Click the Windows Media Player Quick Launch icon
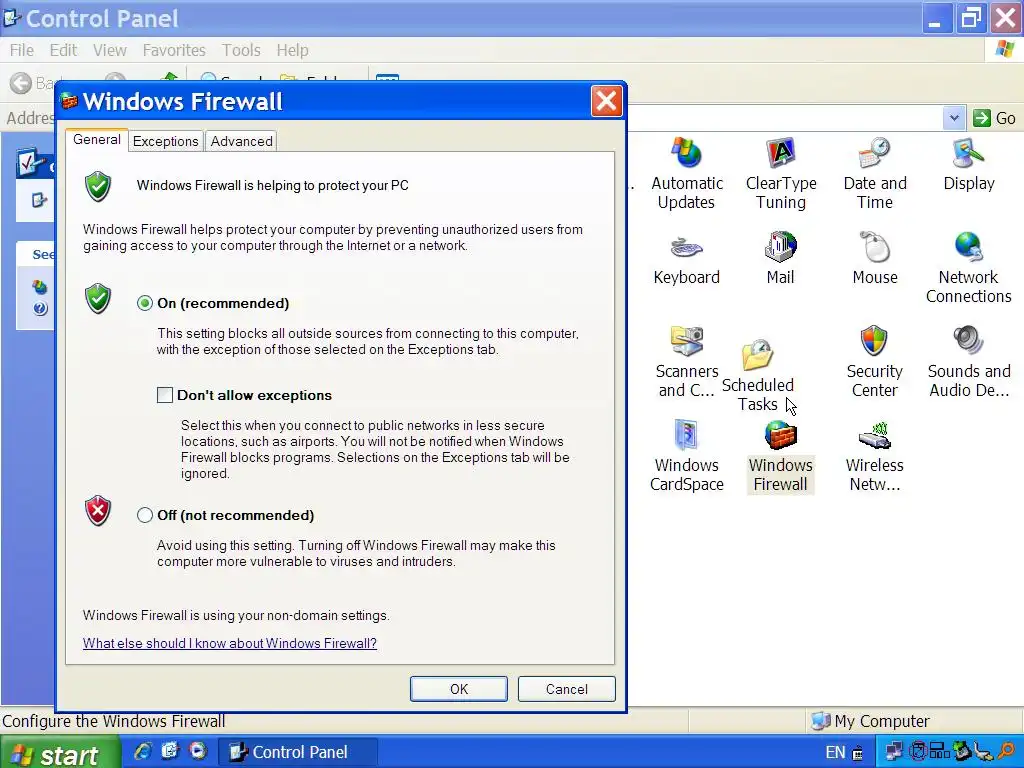 pos(198,751)
